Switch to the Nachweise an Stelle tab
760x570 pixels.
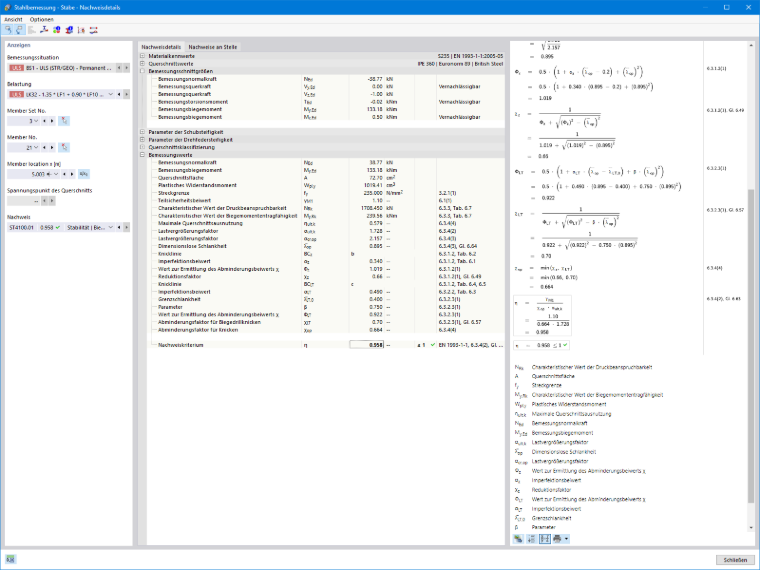213,47
